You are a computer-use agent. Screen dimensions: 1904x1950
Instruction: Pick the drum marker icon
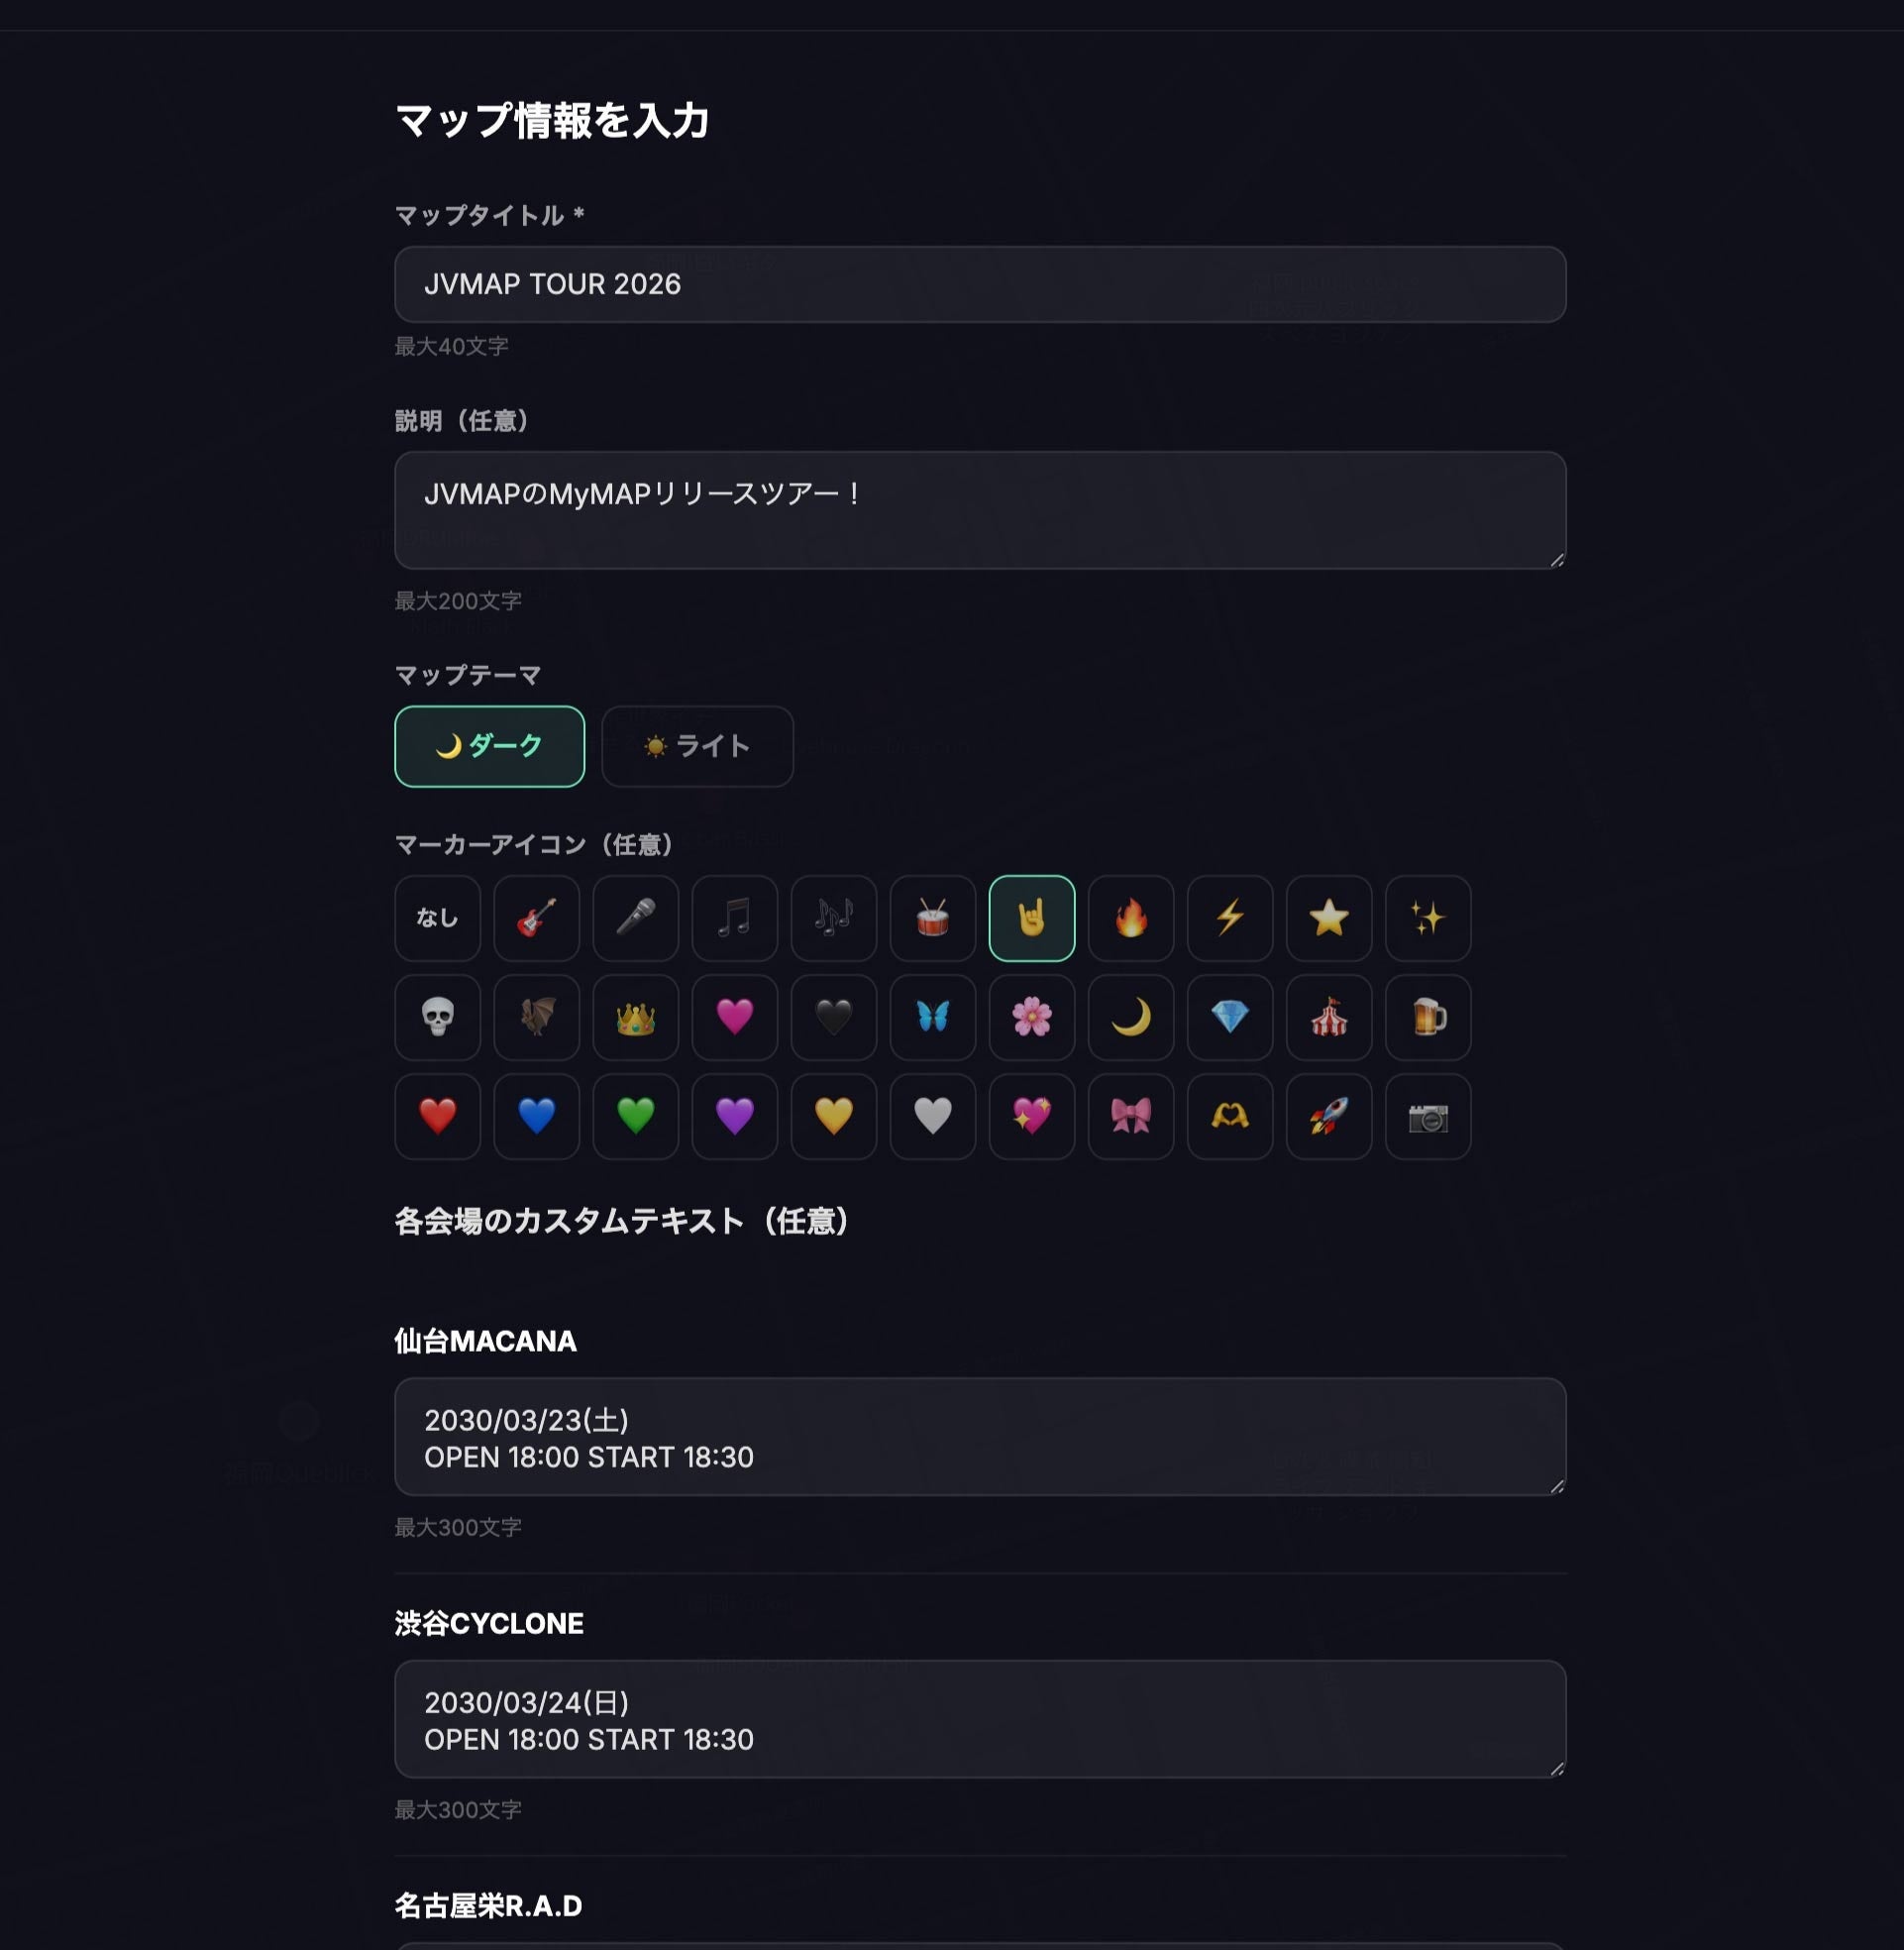[x=932, y=918]
